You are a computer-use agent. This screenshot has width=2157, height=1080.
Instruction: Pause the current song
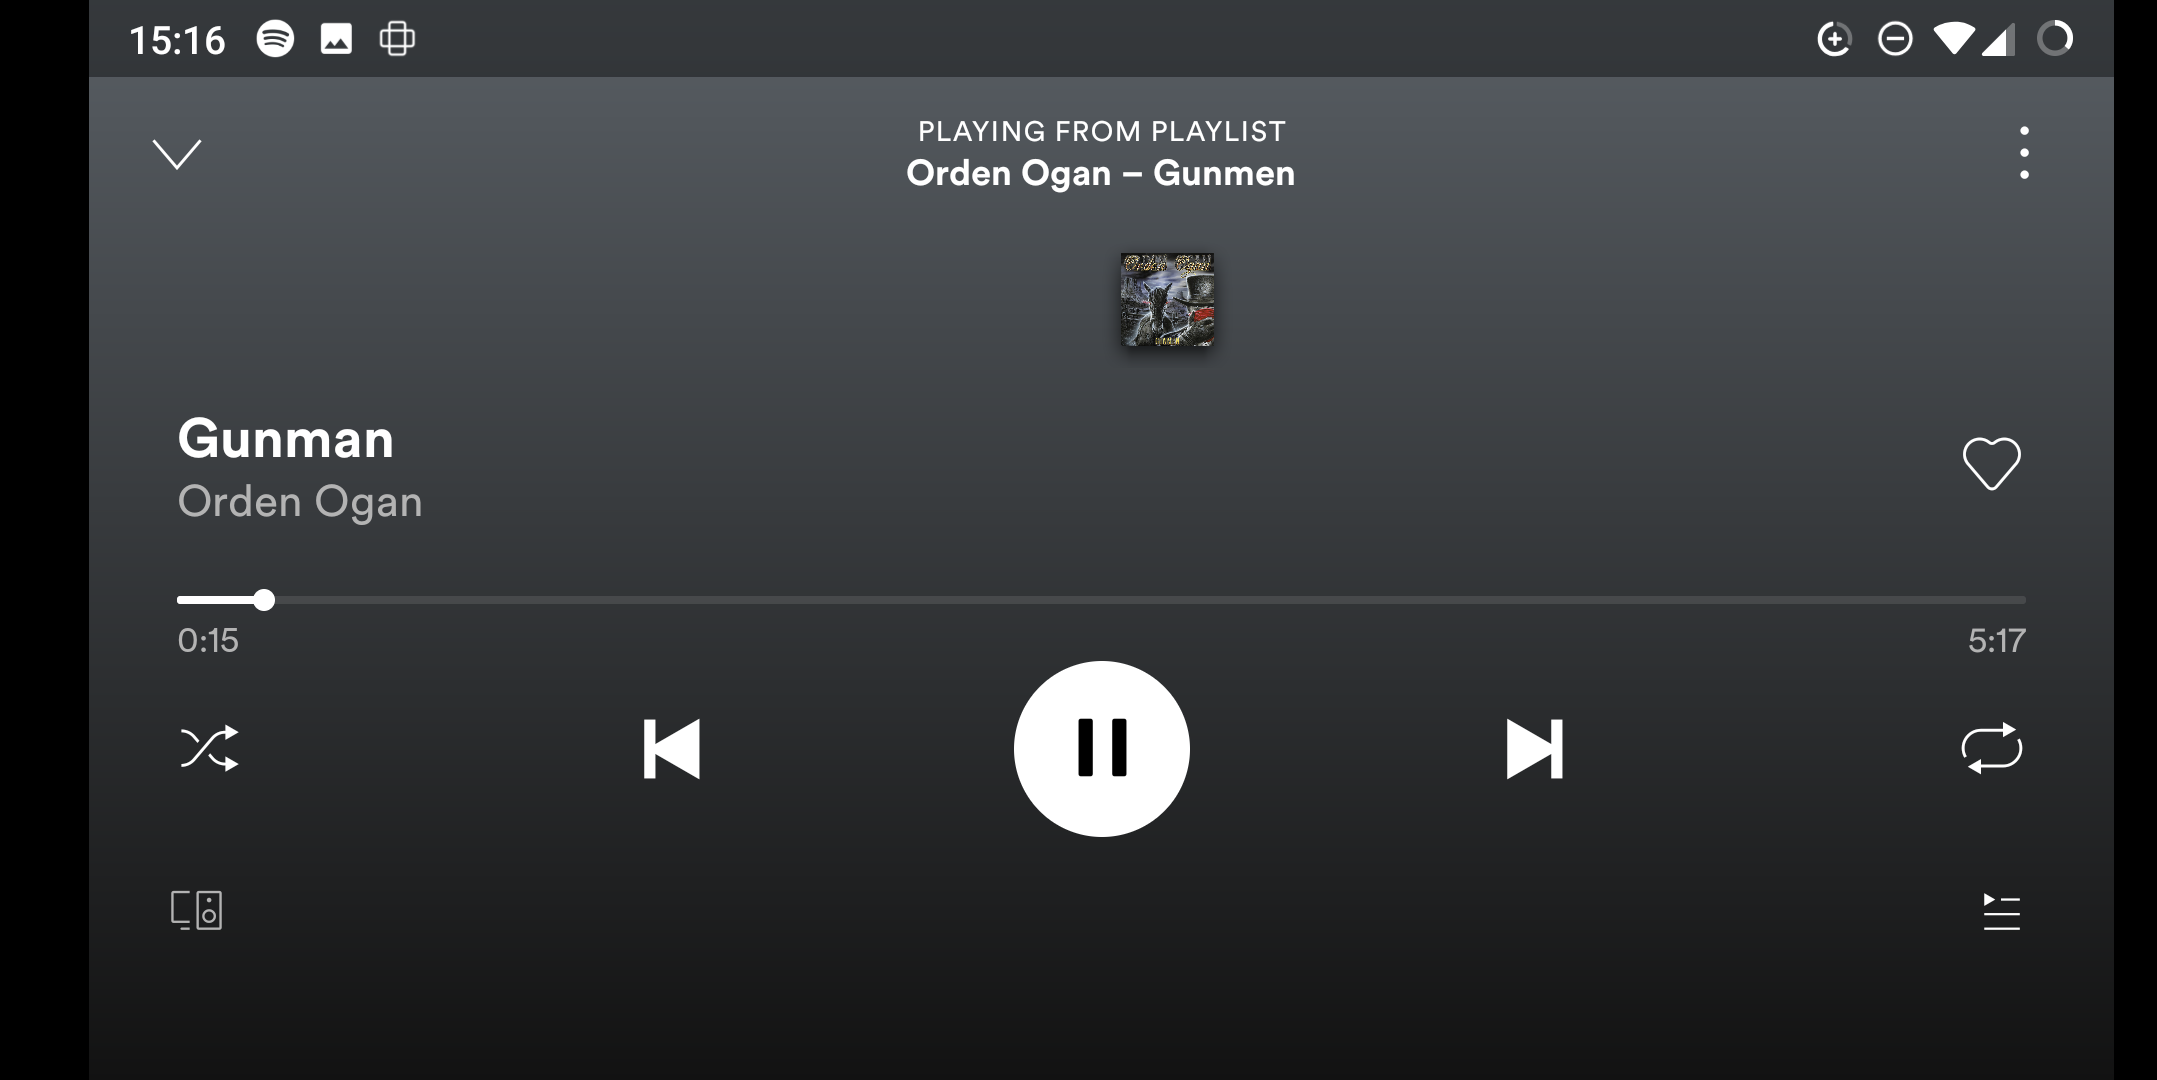(x=1101, y=748)
